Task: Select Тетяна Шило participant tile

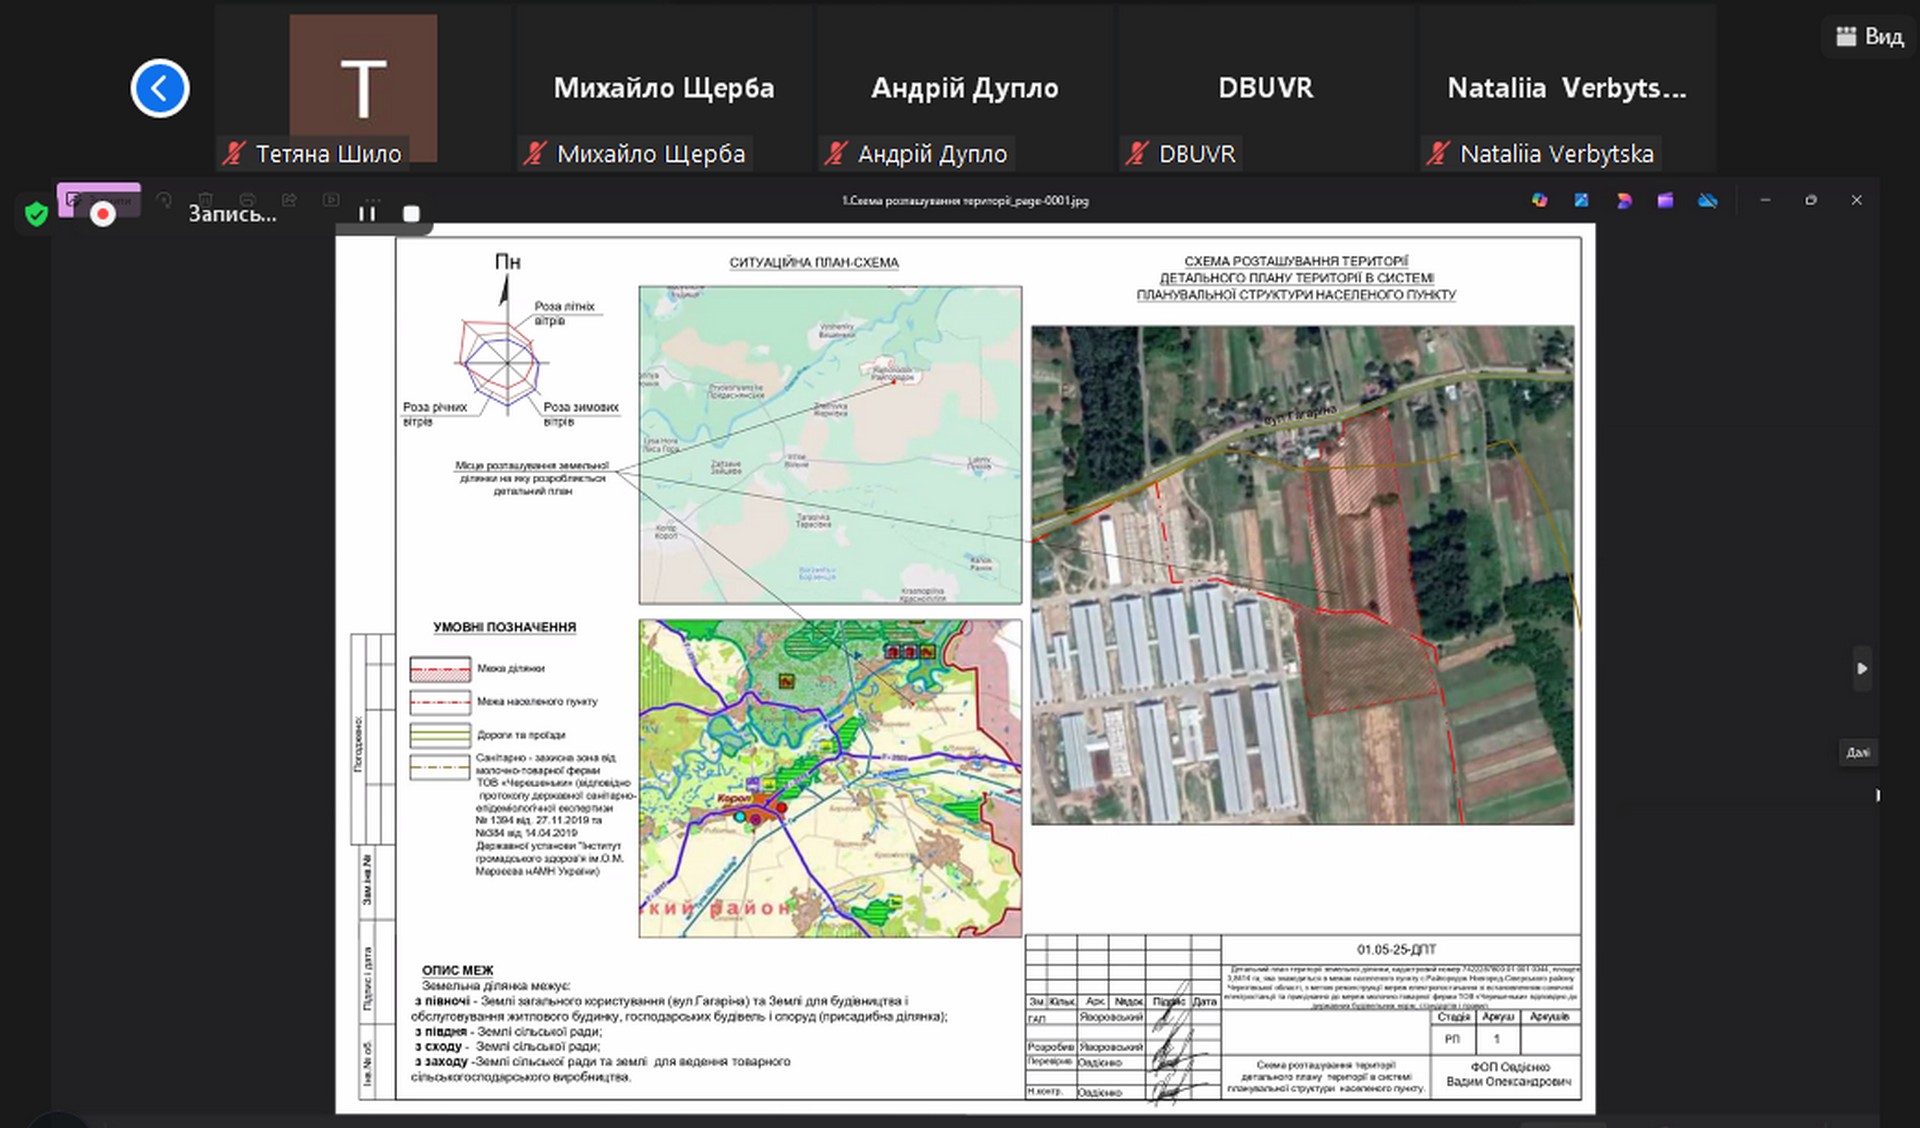Action: pyautogui.click(x=363, y=89)
